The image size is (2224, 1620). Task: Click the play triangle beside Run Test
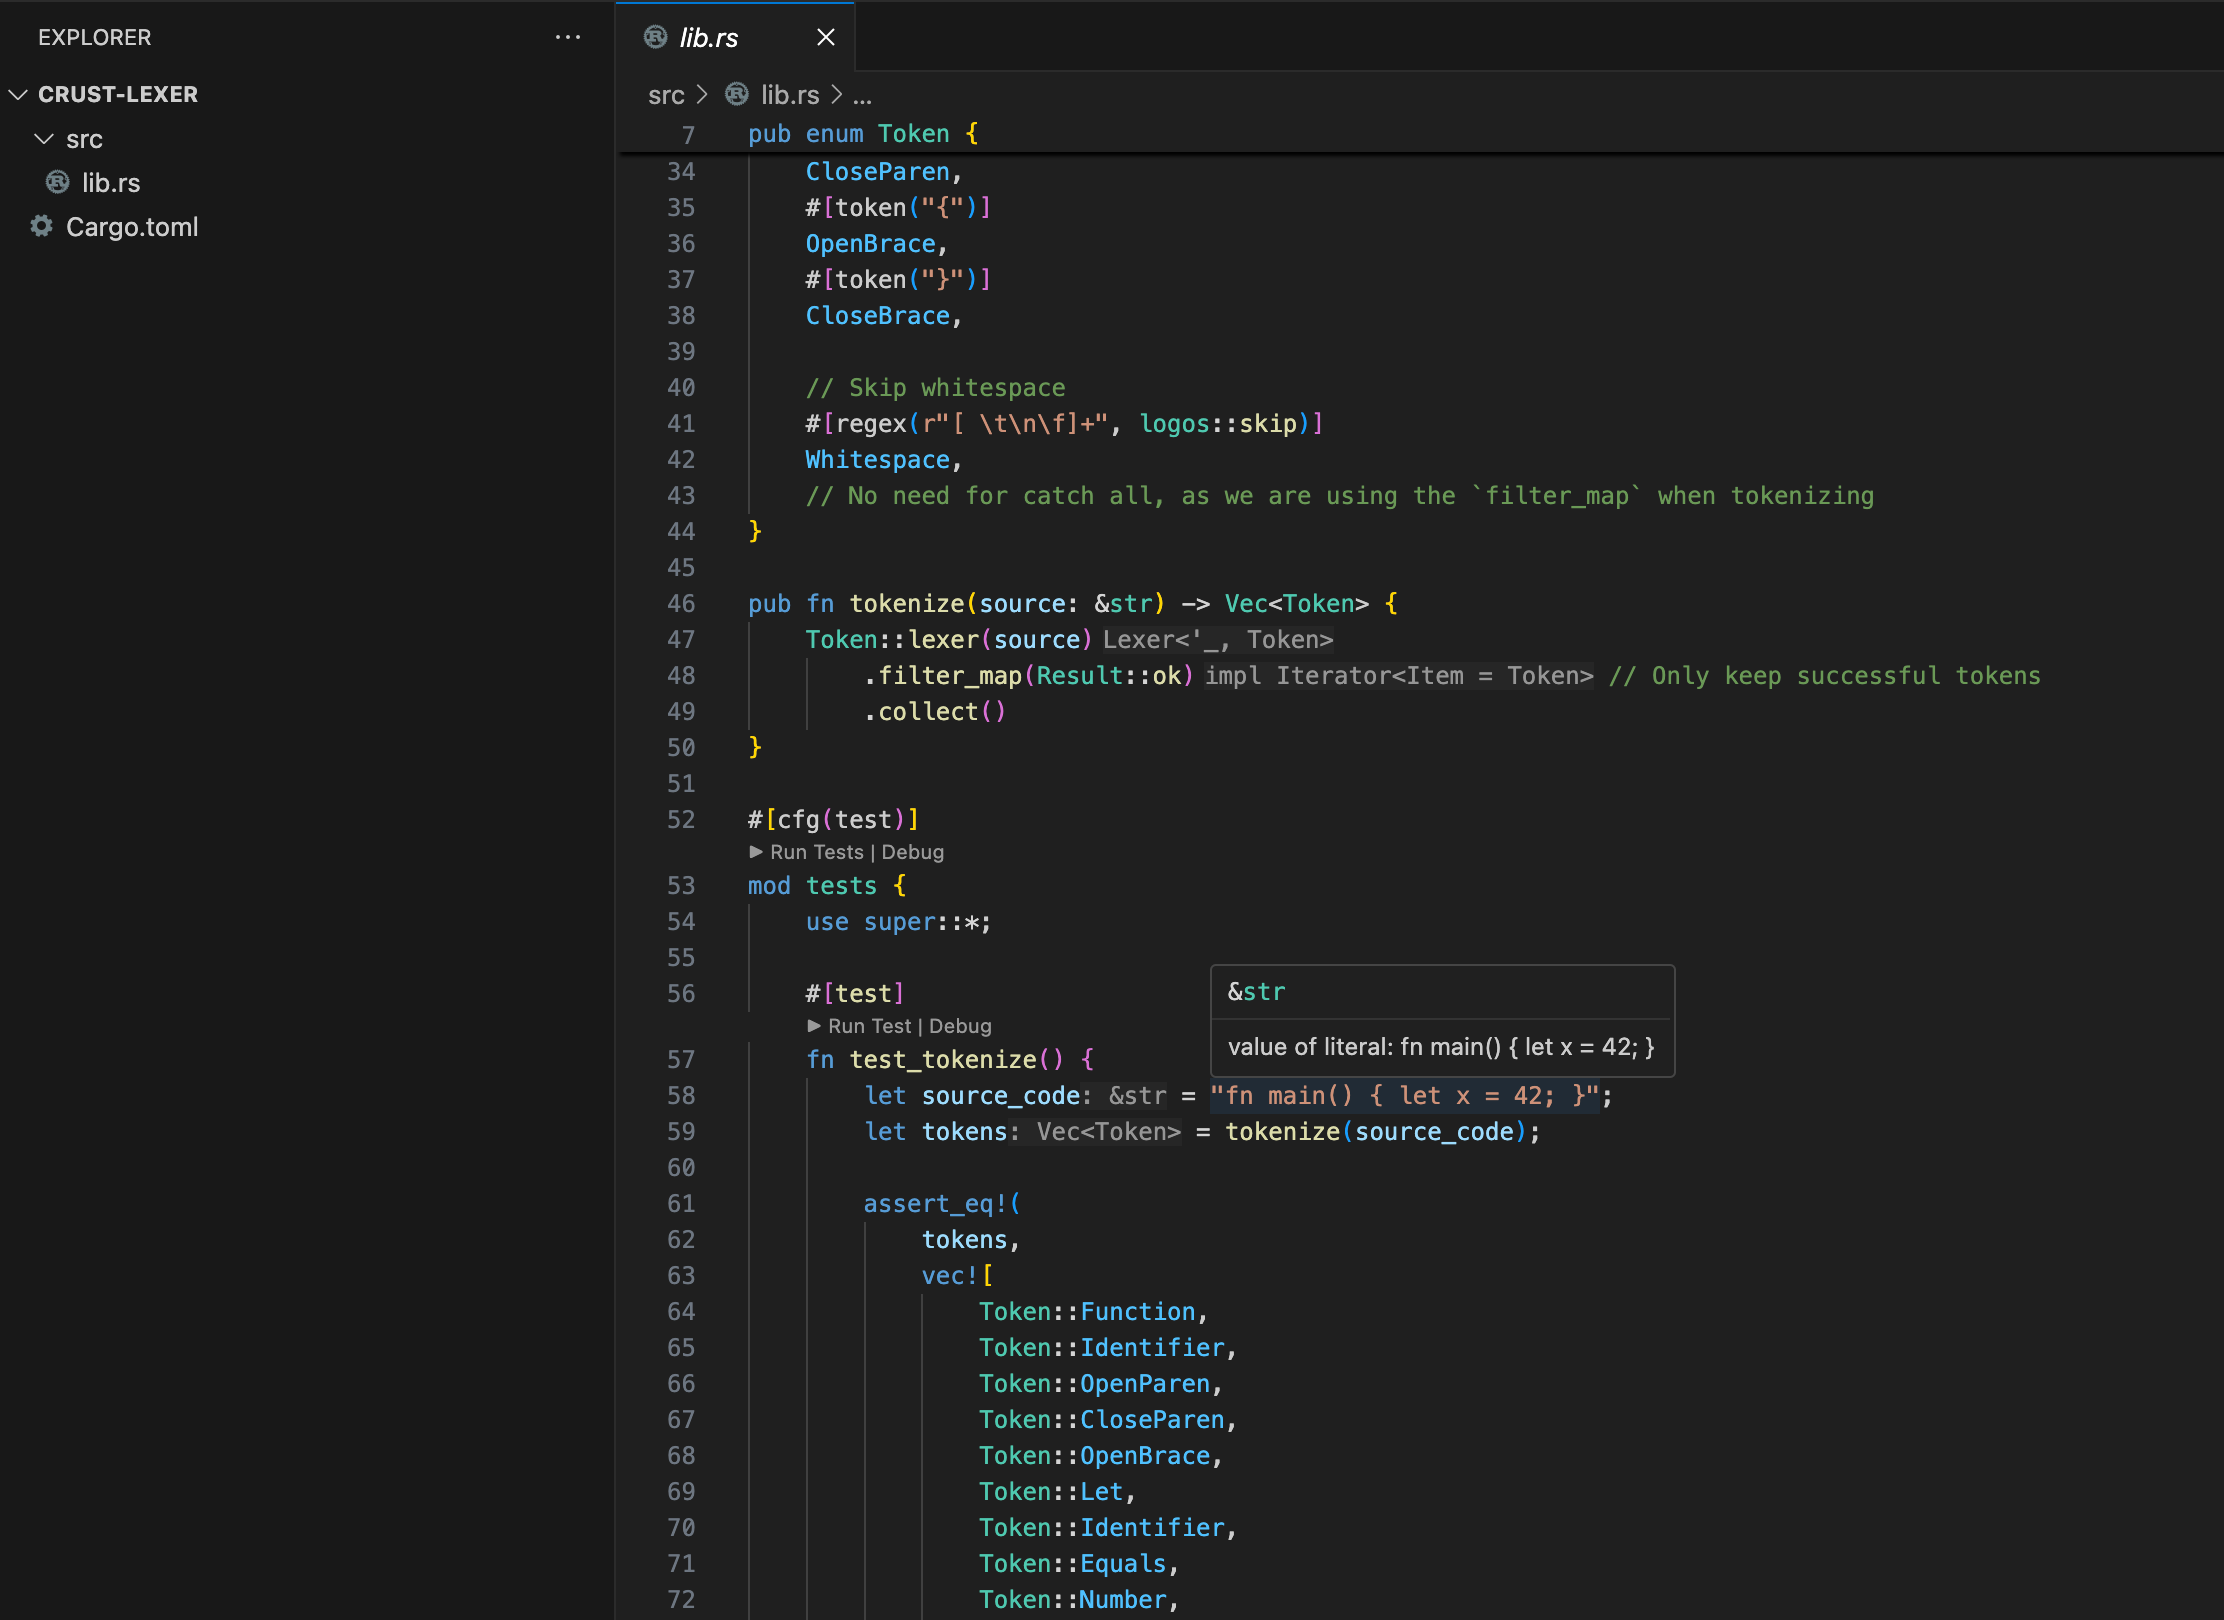[814, 1026]
